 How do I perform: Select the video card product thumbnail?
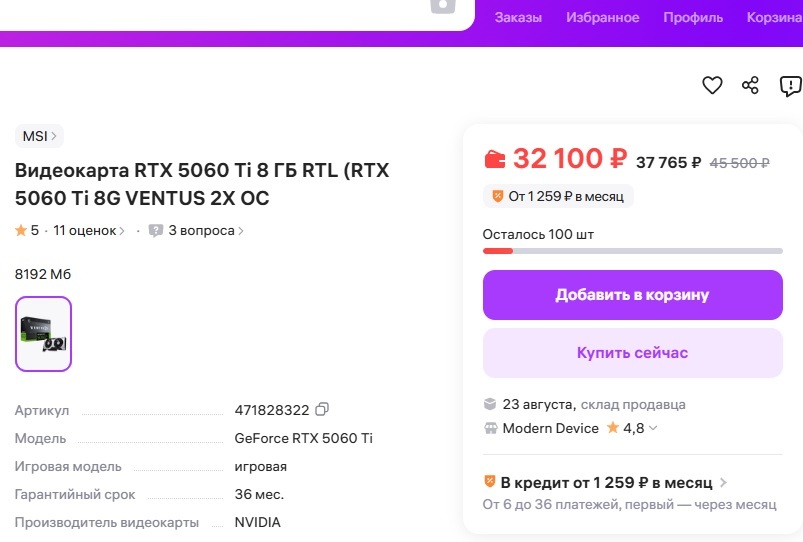44,334
